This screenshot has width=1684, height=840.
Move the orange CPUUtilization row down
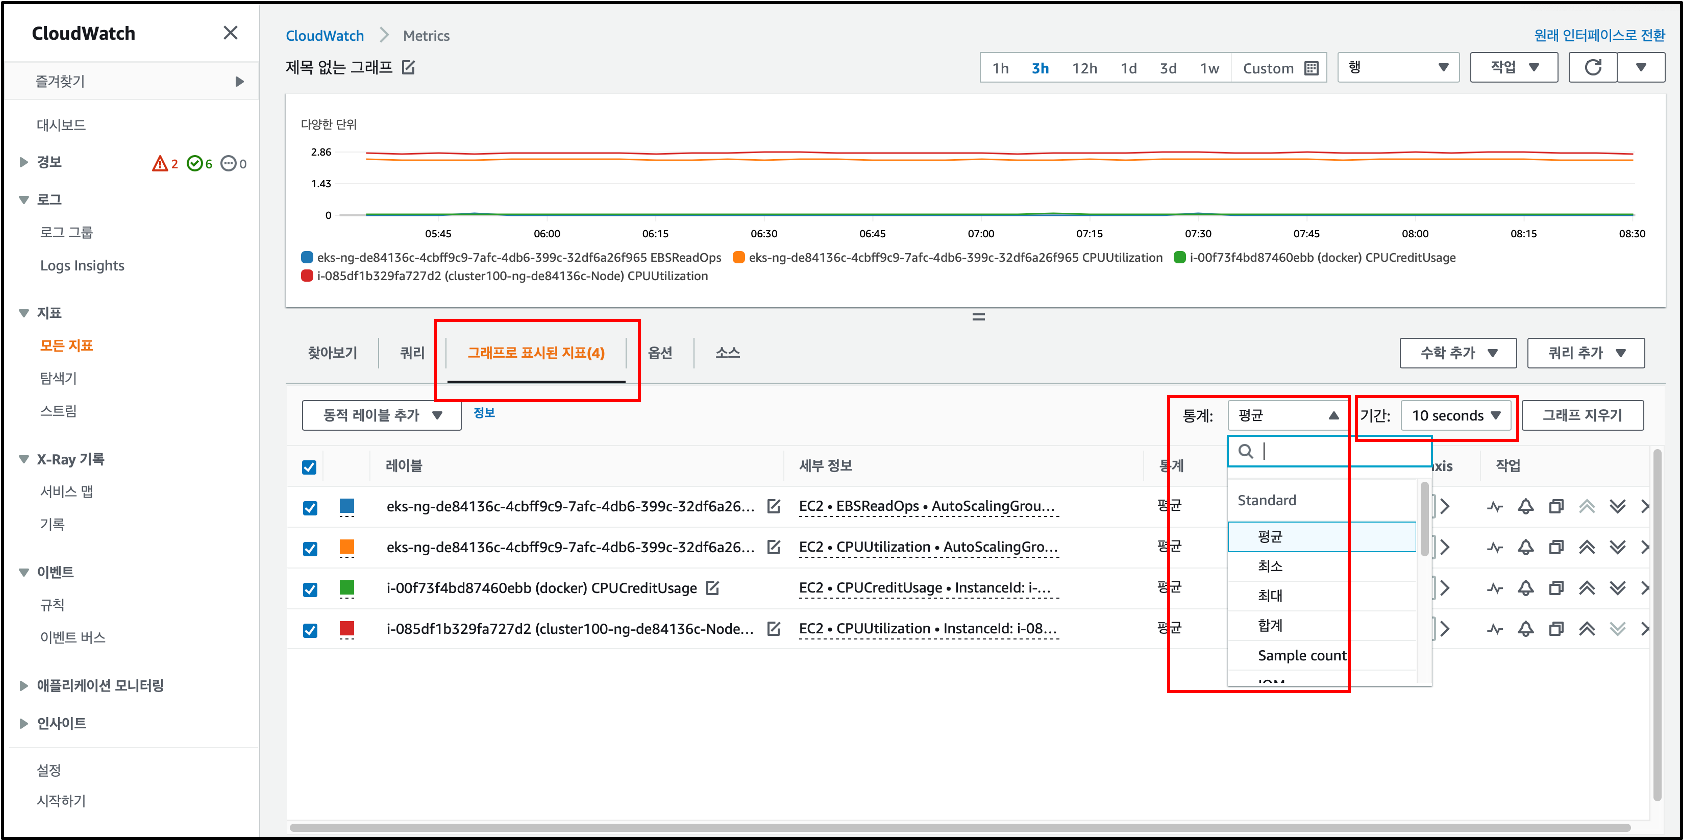pos(1618,548)
